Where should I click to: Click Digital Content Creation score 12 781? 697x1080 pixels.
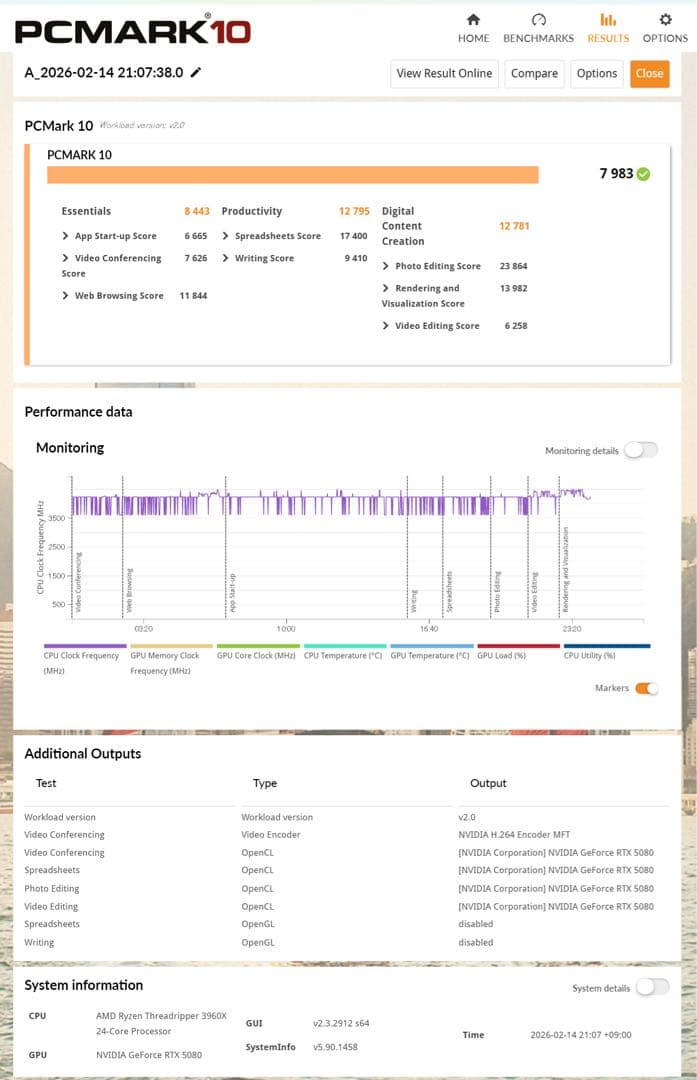tap(514, 226)
